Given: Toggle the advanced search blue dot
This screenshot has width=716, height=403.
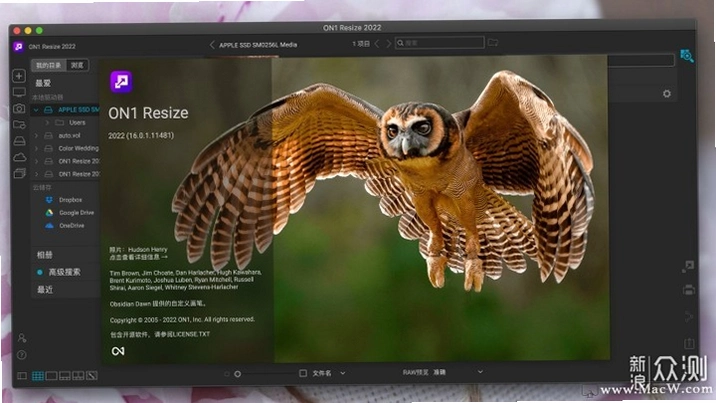Looking at the screenshot, I should [40, 272].
